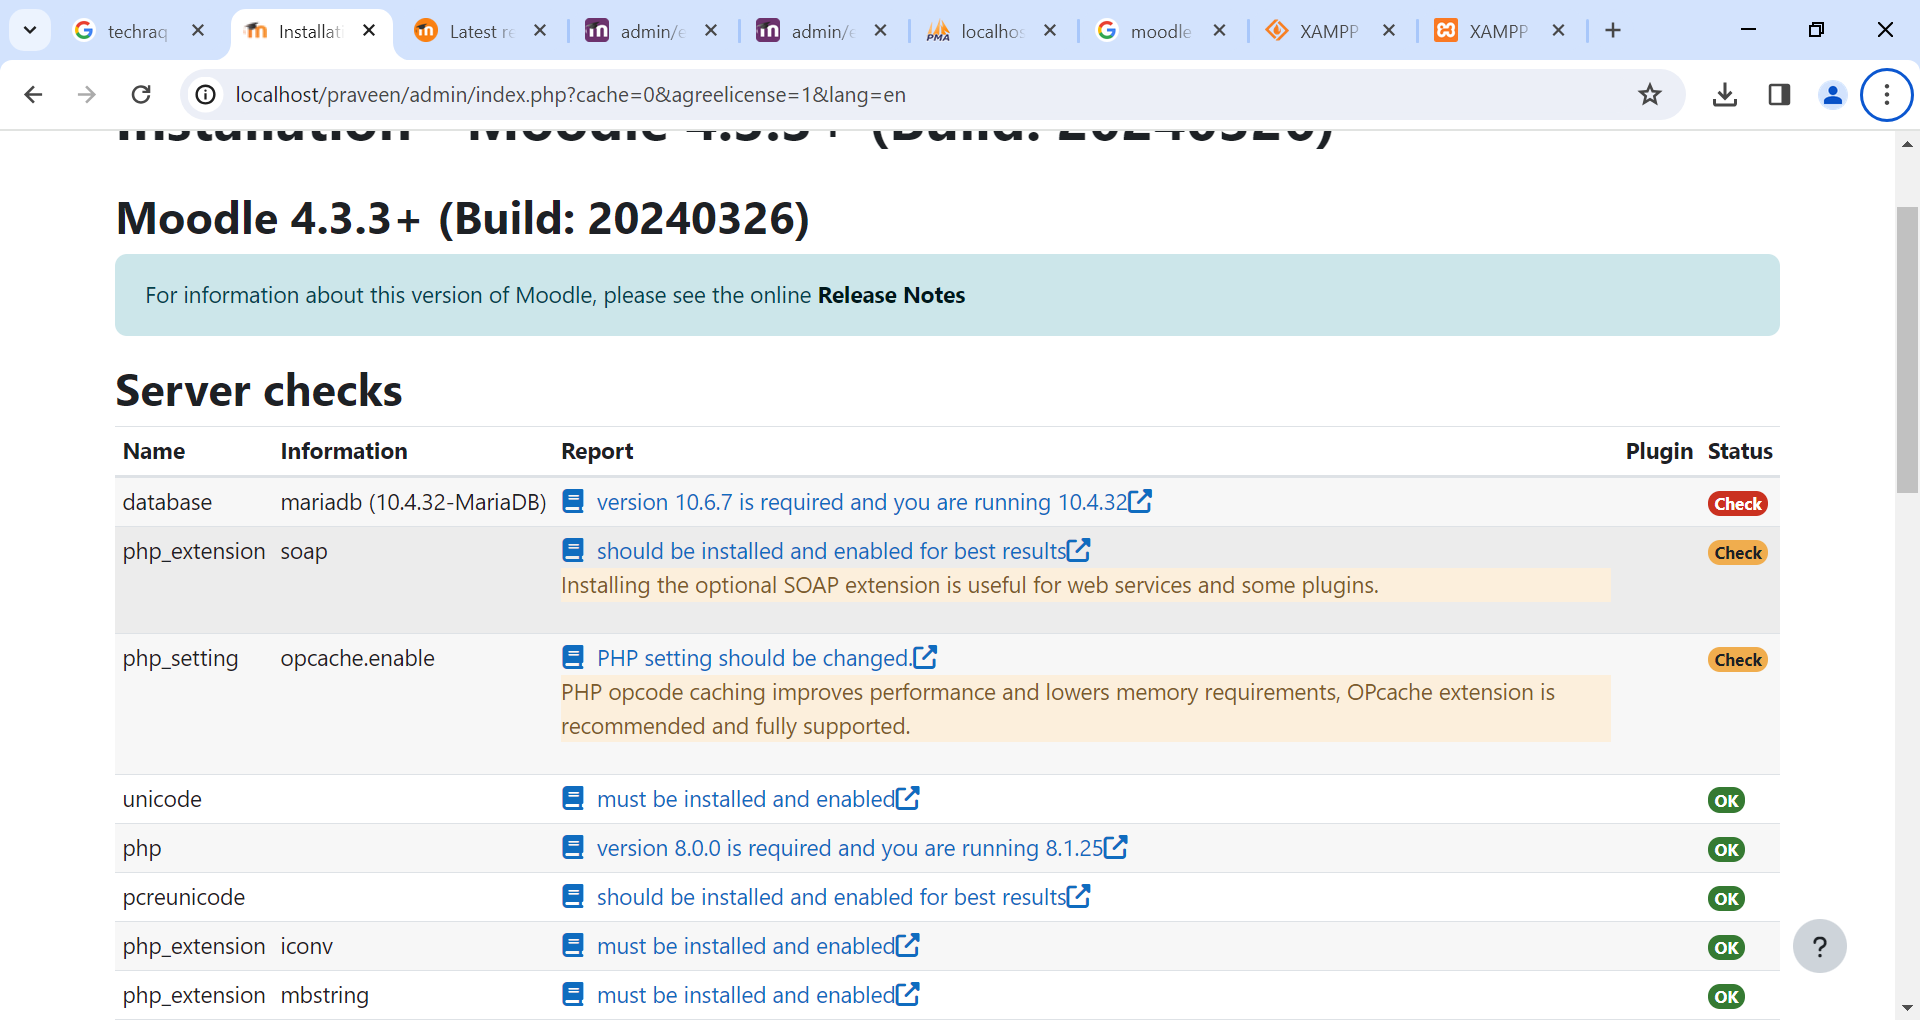Click the SOAP extension description text
1920x1020 pixels.
pyautogui.click(x=970, y=585)
